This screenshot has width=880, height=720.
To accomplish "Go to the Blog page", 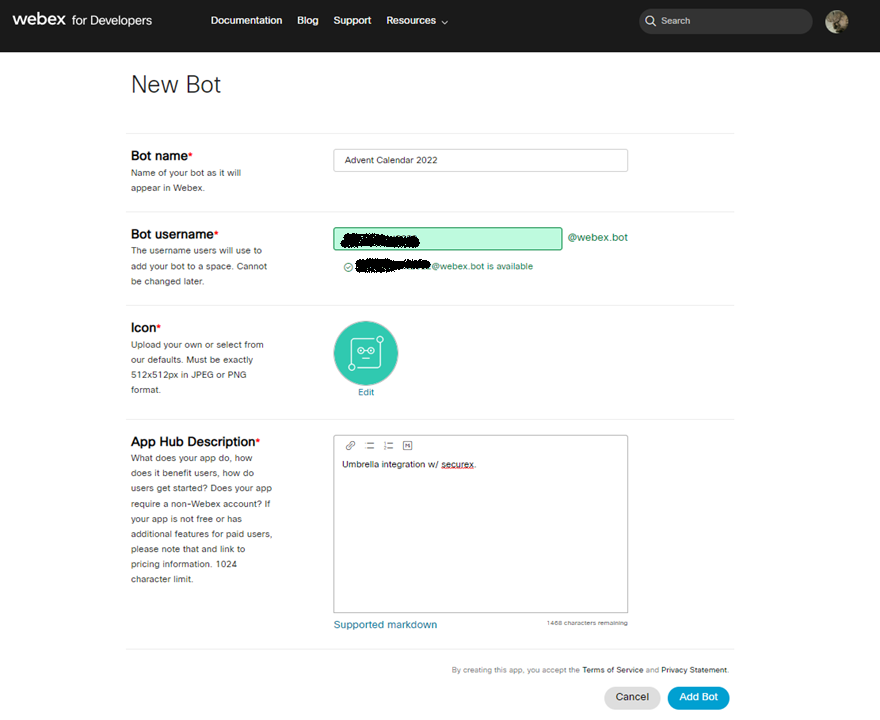I will 308,20.
